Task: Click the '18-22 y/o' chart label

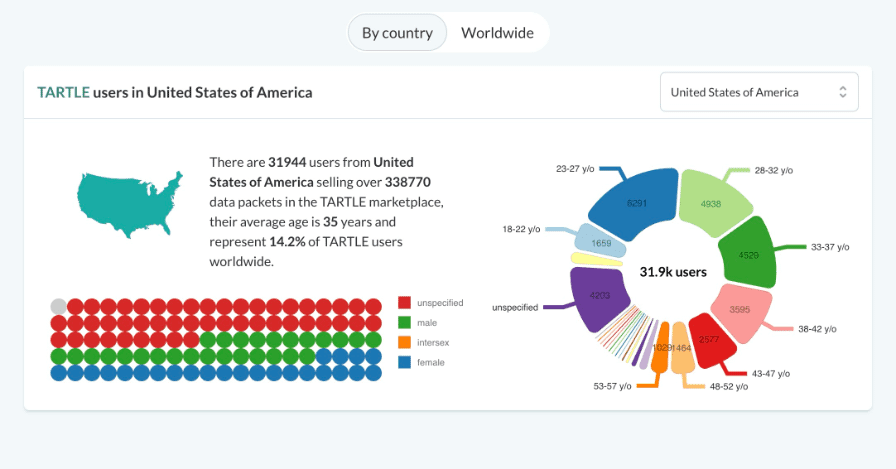Action: tap(521, 229)
